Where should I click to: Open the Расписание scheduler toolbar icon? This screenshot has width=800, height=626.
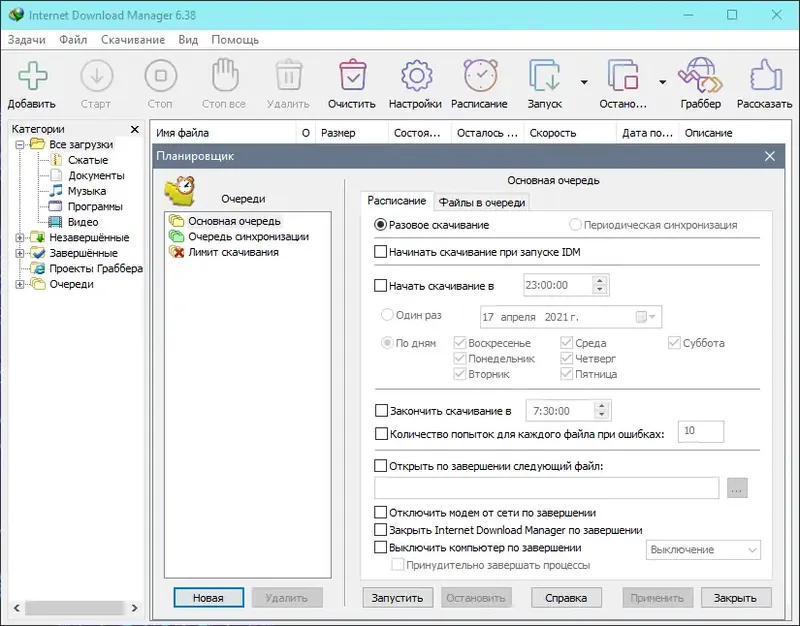pos(479,75)
